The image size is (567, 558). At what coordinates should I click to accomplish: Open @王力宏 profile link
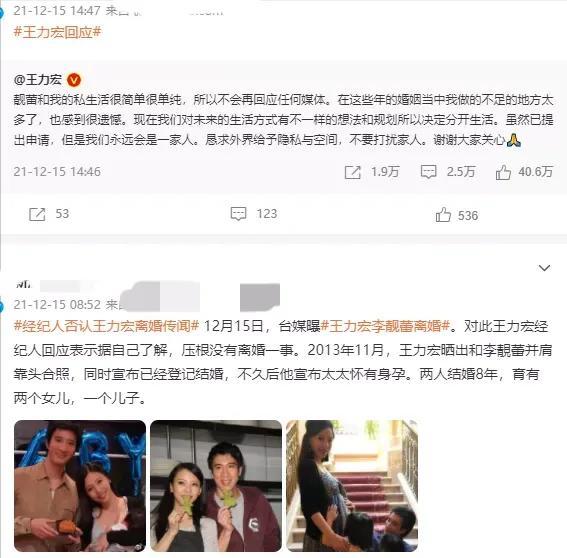(38, 79)
